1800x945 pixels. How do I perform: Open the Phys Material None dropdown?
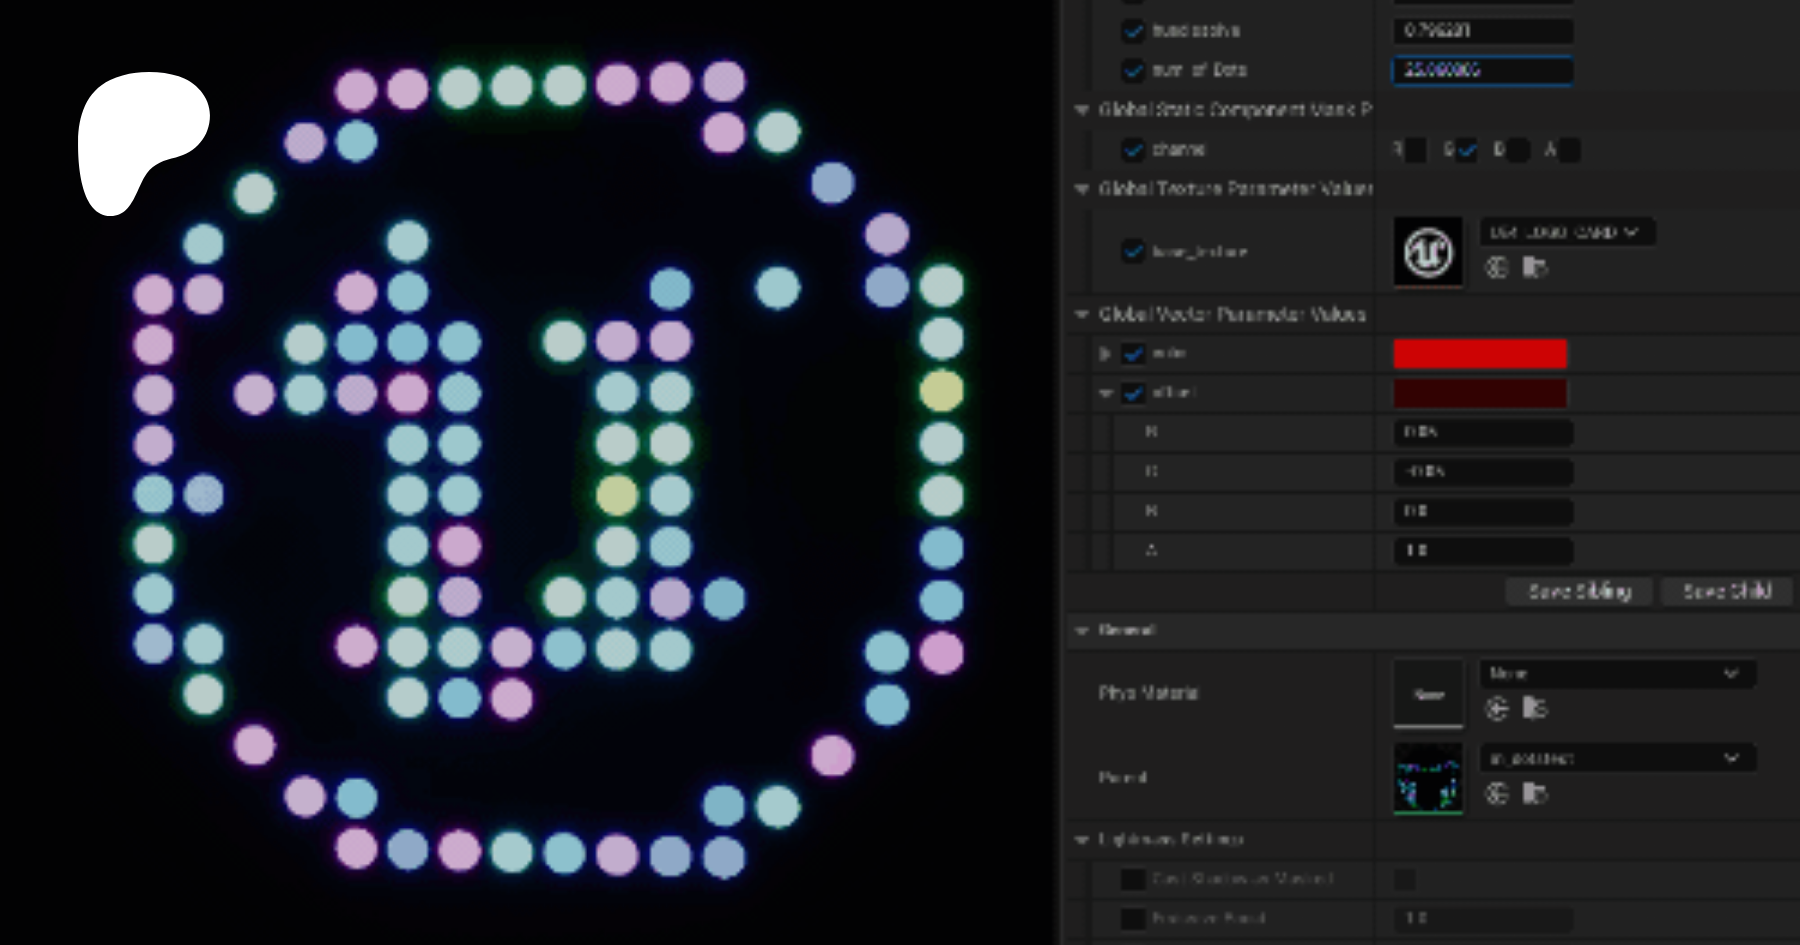tap(1617, 674)
